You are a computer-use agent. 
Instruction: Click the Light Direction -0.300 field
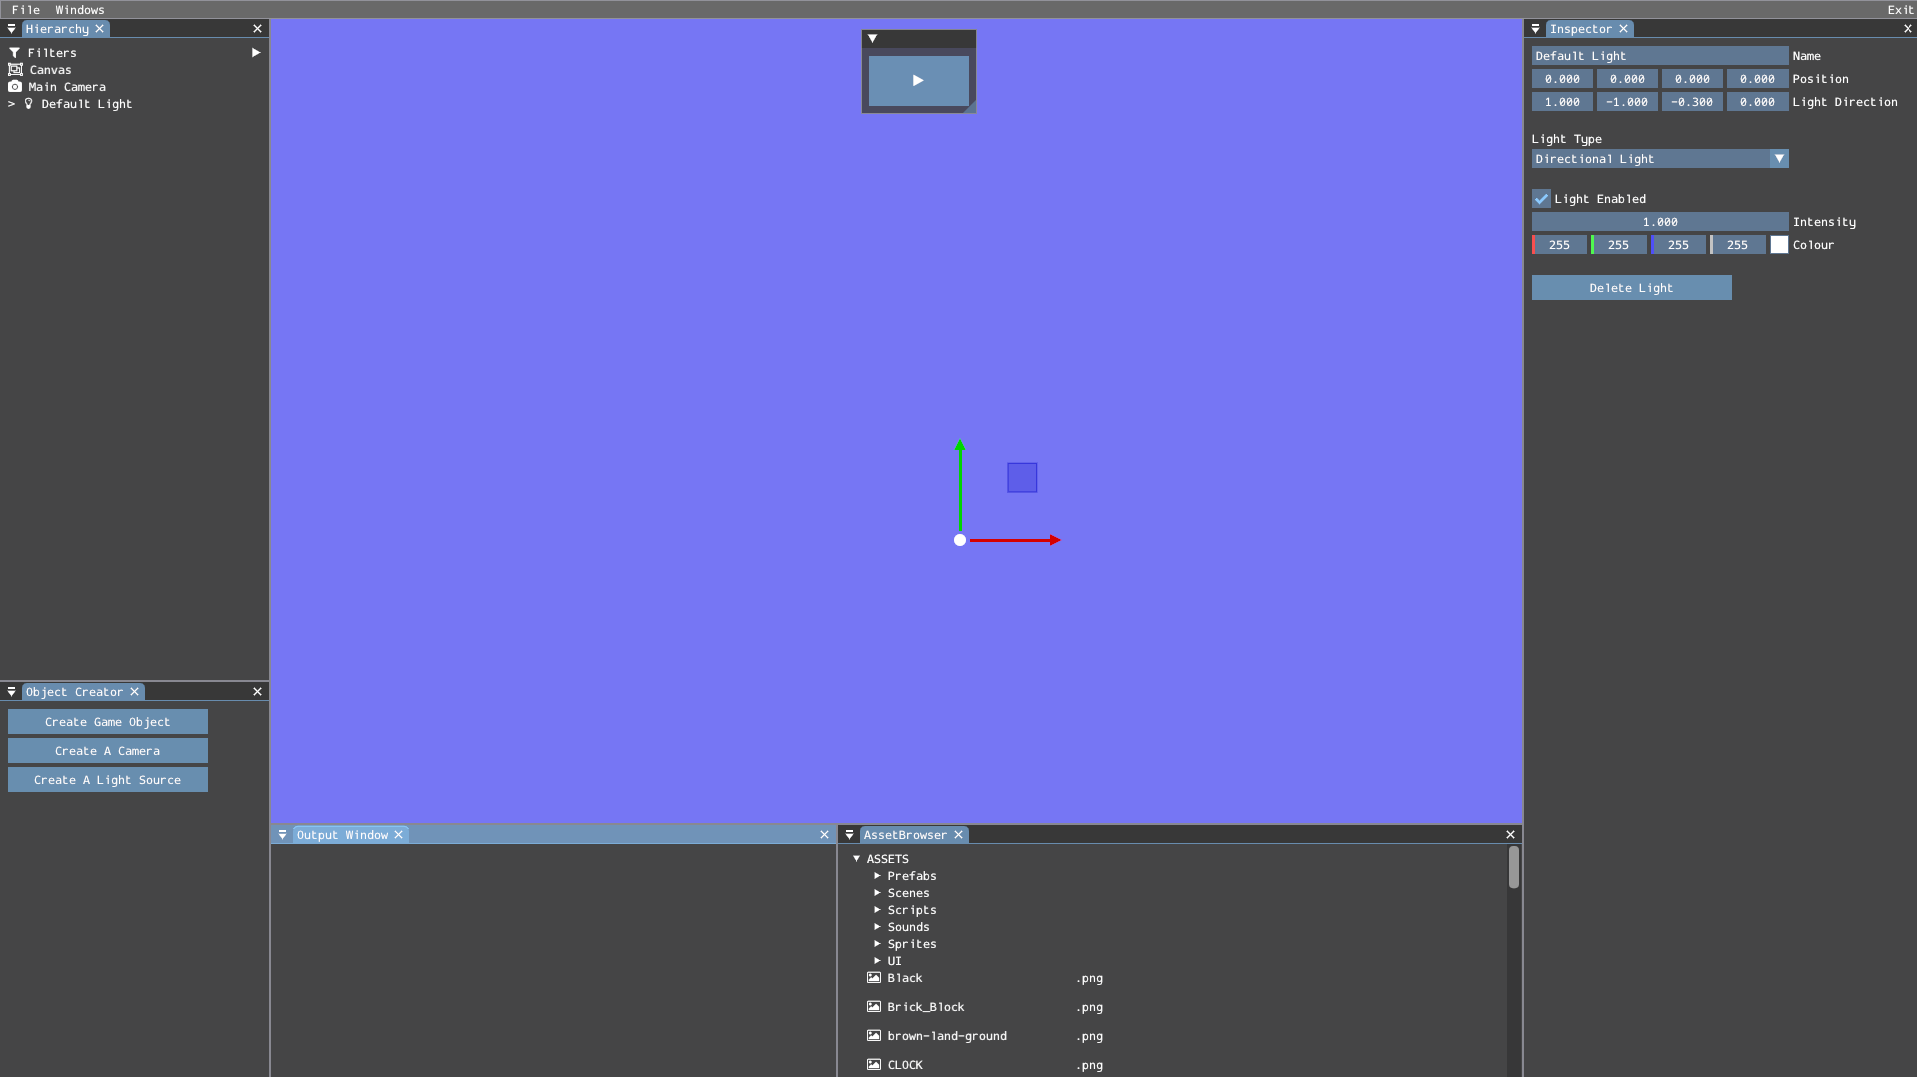[1692, 101]
